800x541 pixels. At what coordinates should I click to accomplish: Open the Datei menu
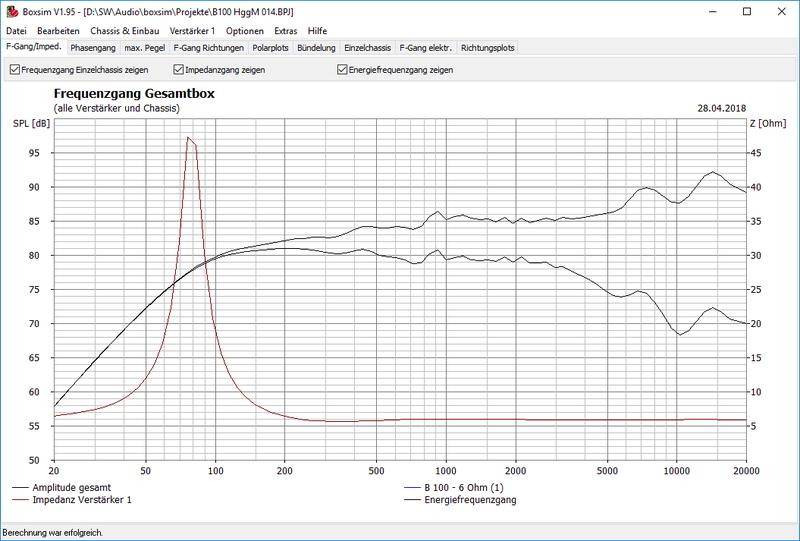coord(16,31)
